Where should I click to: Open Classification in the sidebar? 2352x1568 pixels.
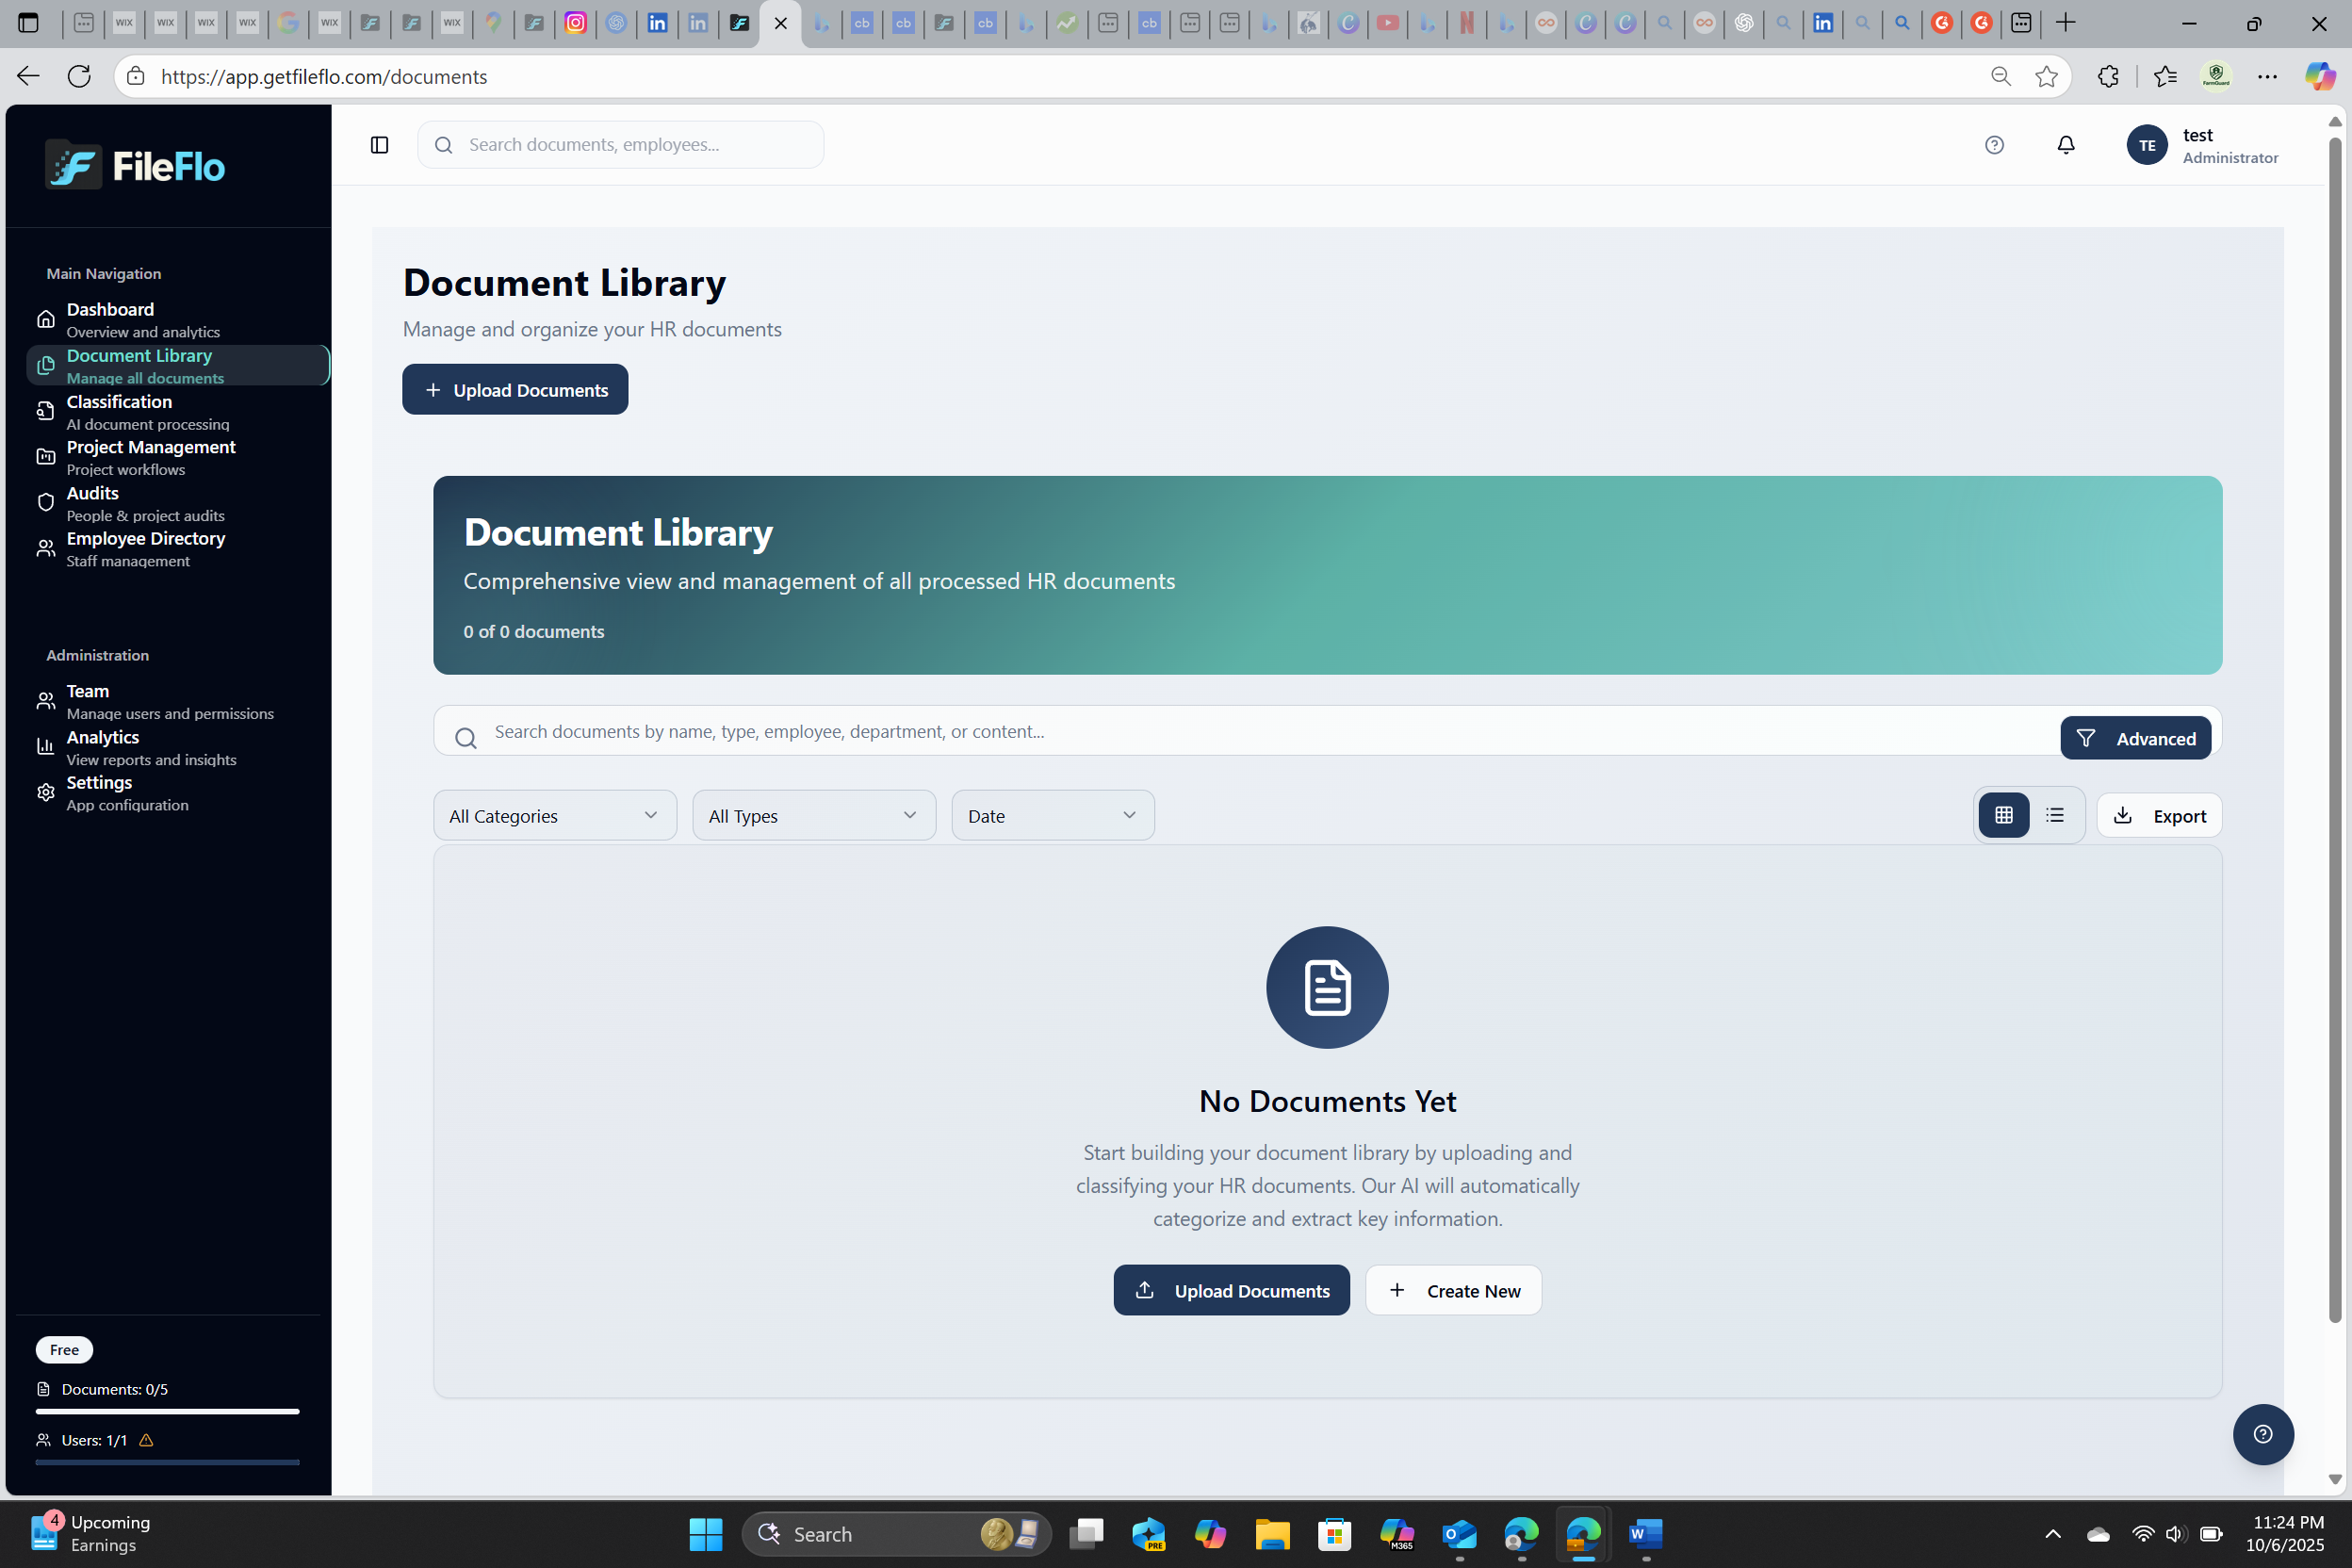(x=119, y=402)
